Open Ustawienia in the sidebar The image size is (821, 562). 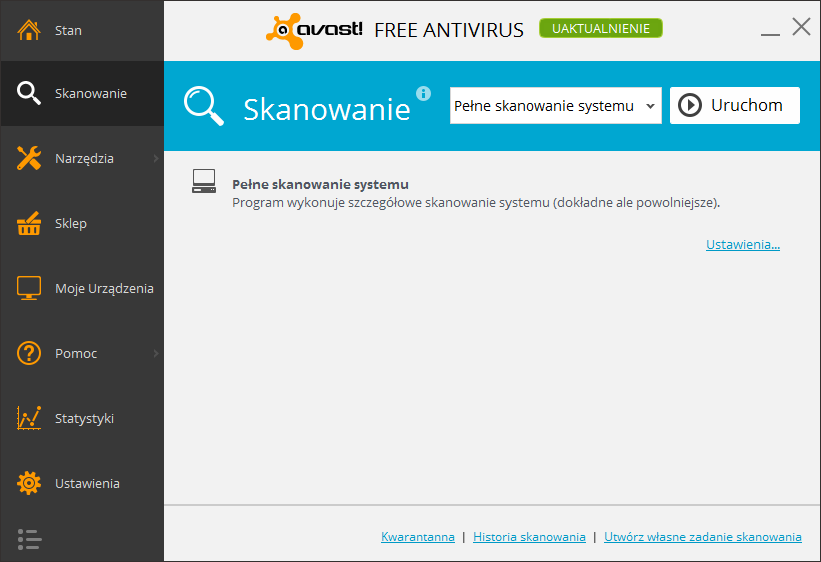[82, 483]
